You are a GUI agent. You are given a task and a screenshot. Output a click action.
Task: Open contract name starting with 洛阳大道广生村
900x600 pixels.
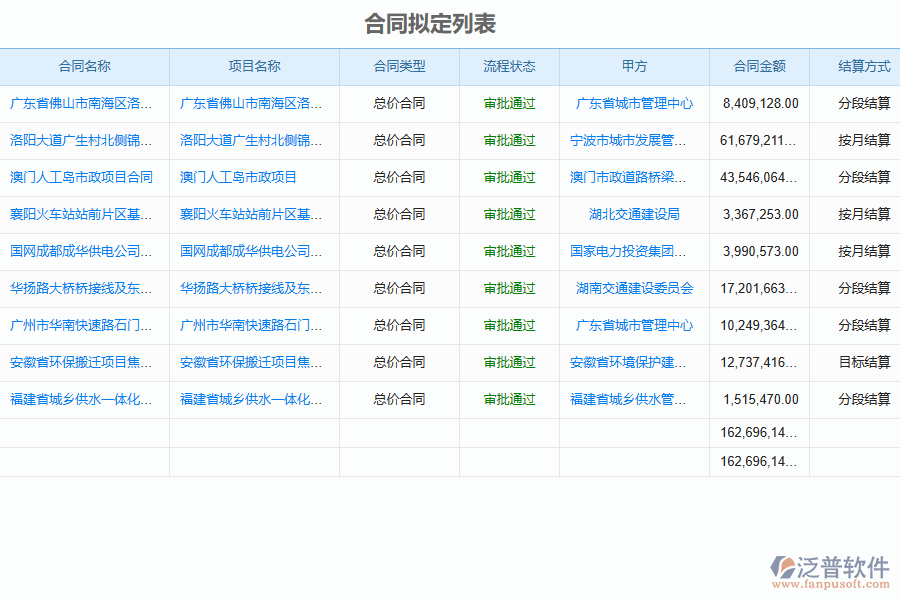[x=82, y=141]
